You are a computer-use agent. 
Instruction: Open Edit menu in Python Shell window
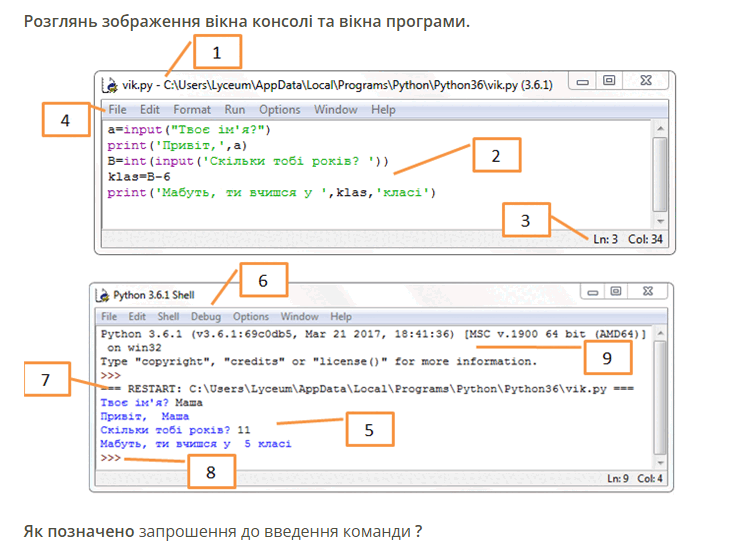pyautogui.click(x=137, y=317)
